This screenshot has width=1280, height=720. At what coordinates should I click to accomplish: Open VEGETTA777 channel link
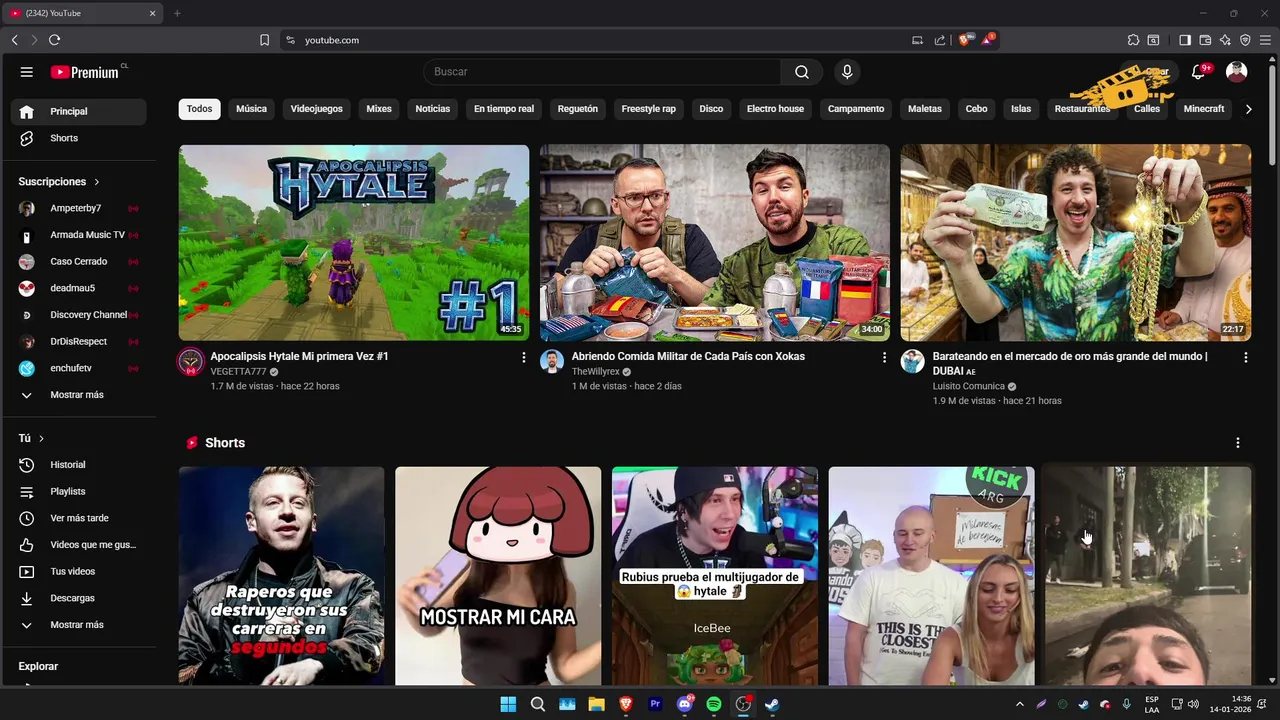point(238,372)
